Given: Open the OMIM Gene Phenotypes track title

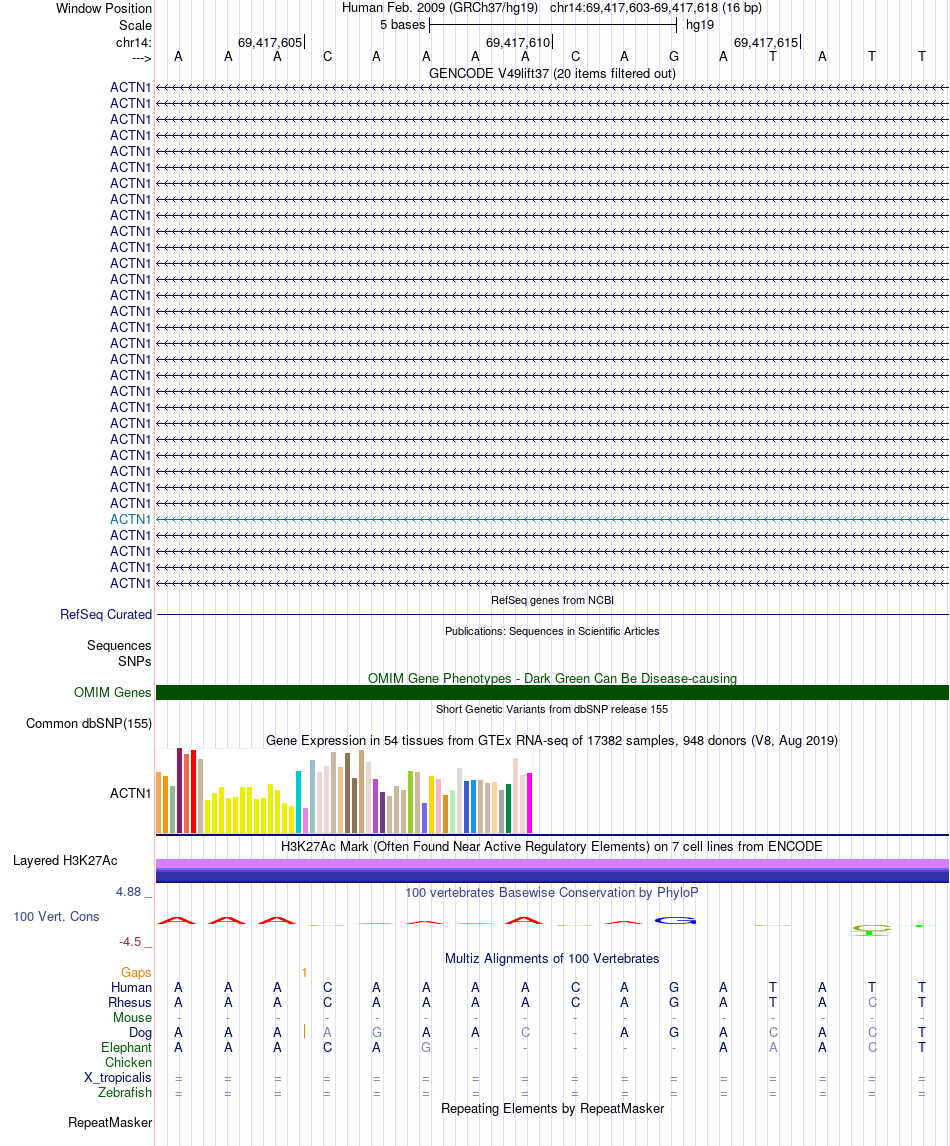Looking at the screenshot, I should click(552, 678).
